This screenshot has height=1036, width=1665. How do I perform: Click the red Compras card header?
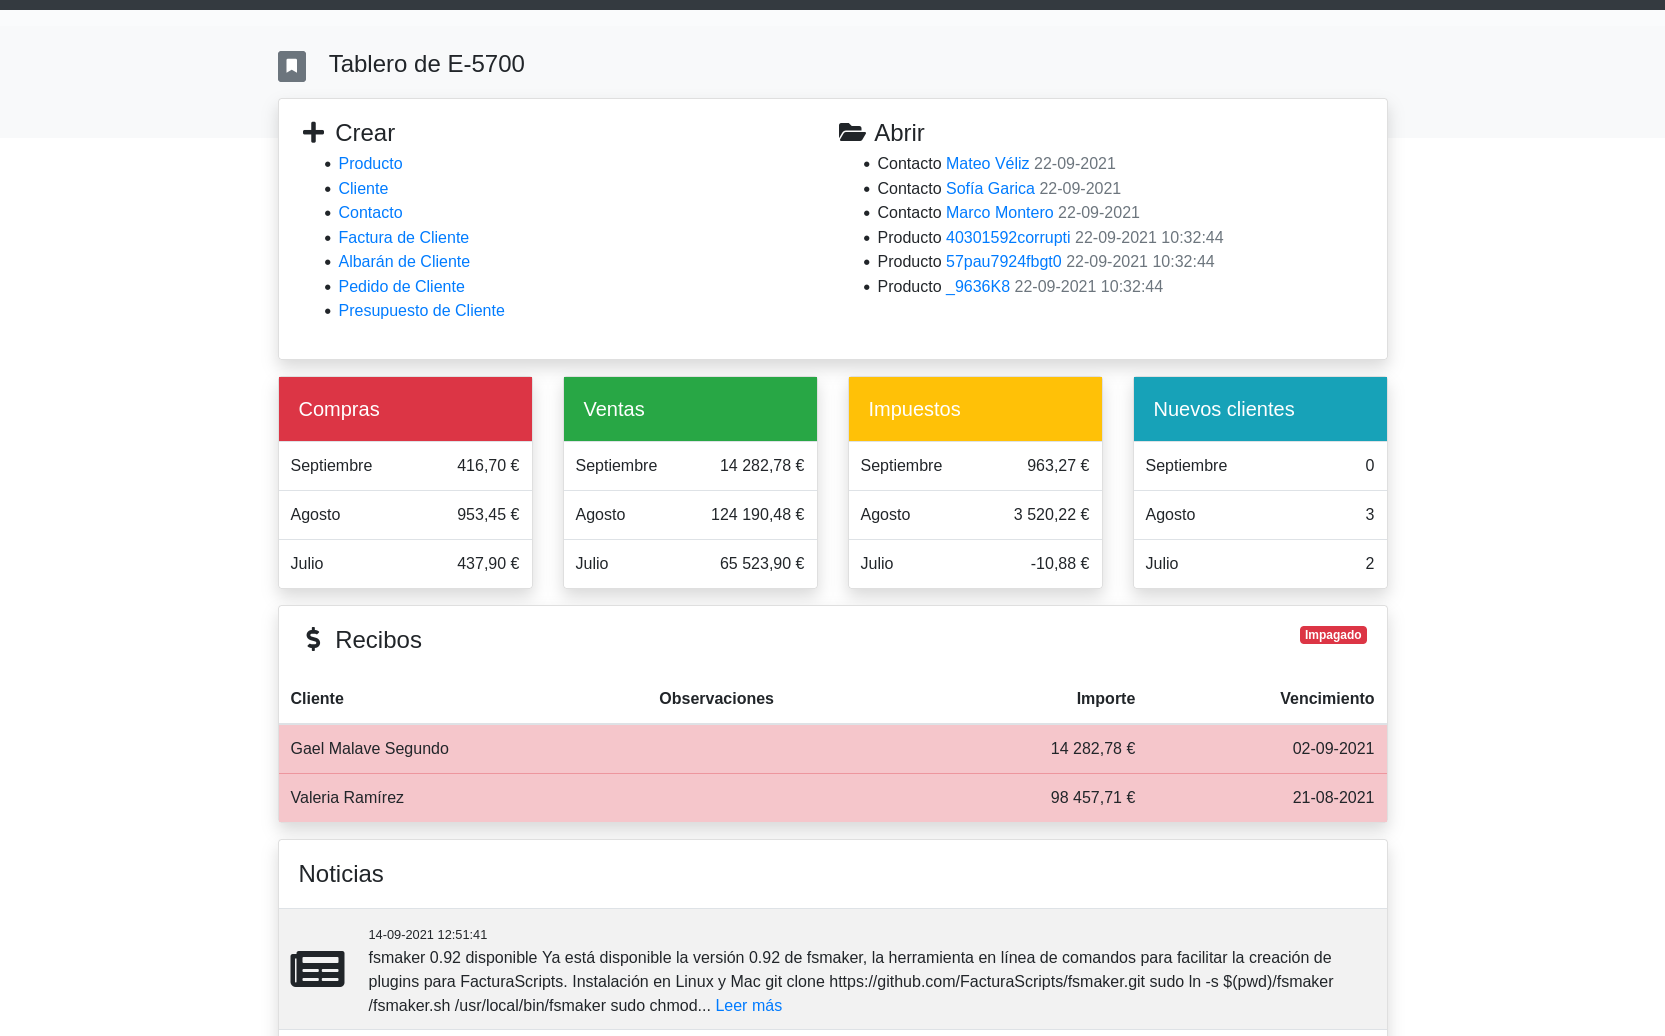(x=405, y=409)
